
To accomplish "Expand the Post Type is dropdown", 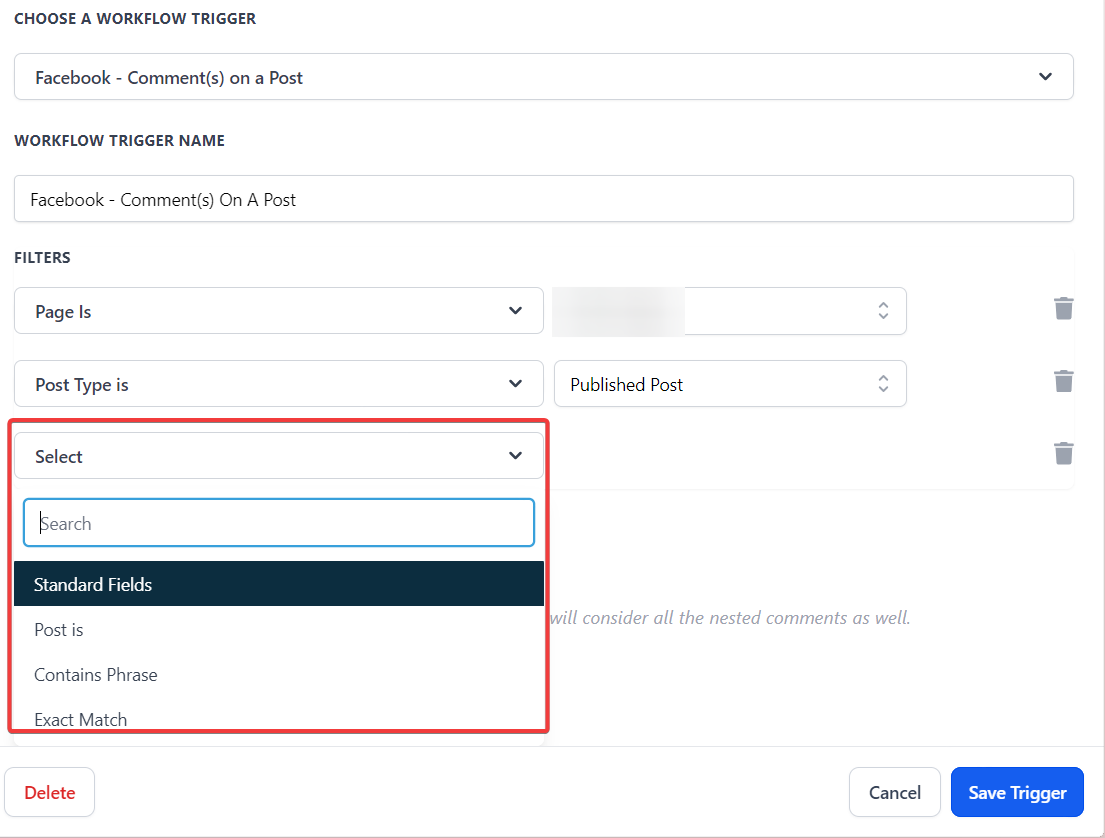I will pyautogui.click(x=515, y=384).
